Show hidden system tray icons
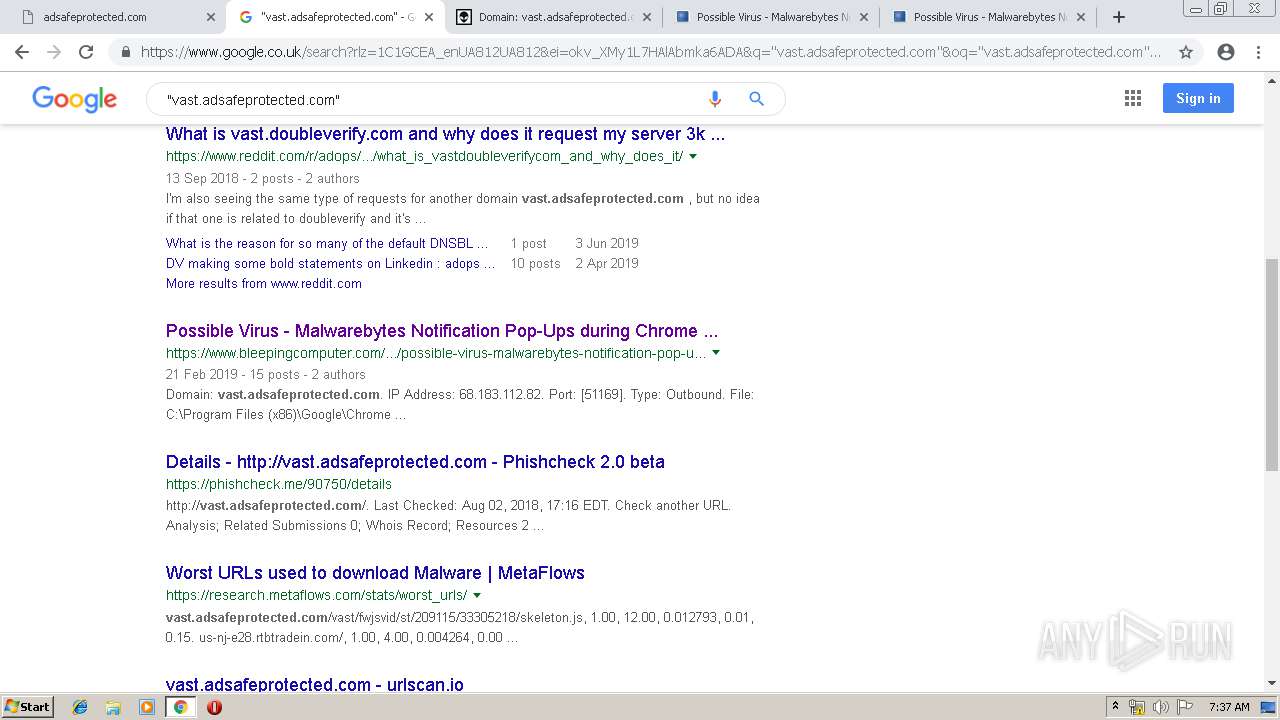The width and height of the screenshot is (1280, 720). 1116,706
